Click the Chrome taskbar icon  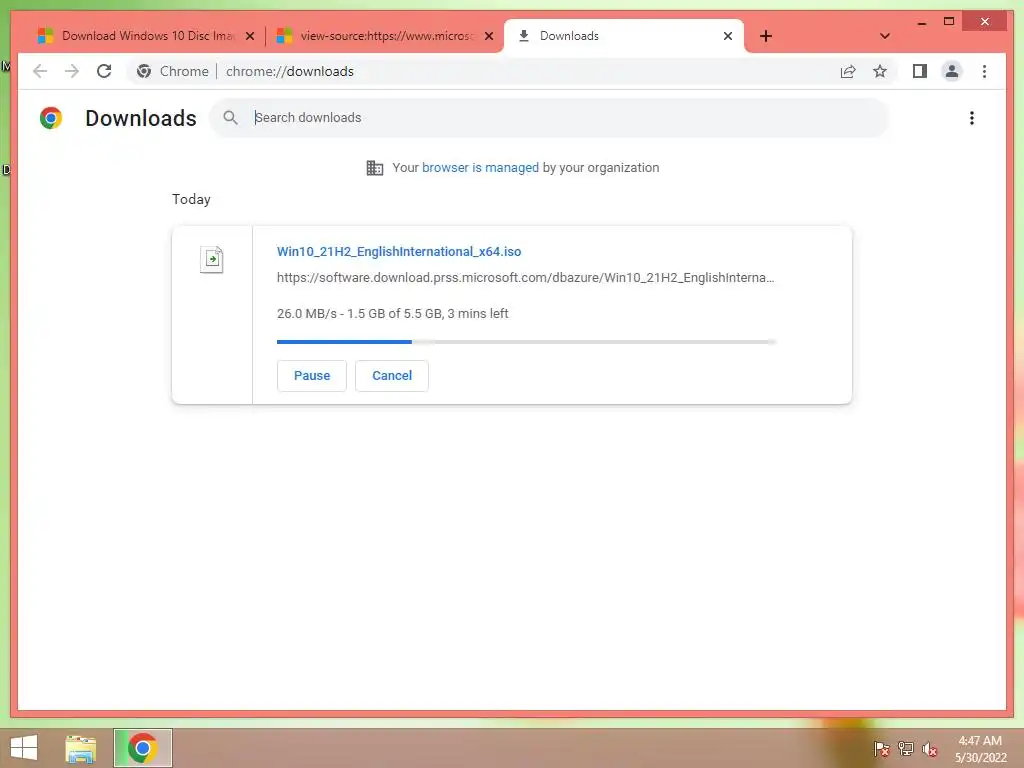tap(142, 748)
